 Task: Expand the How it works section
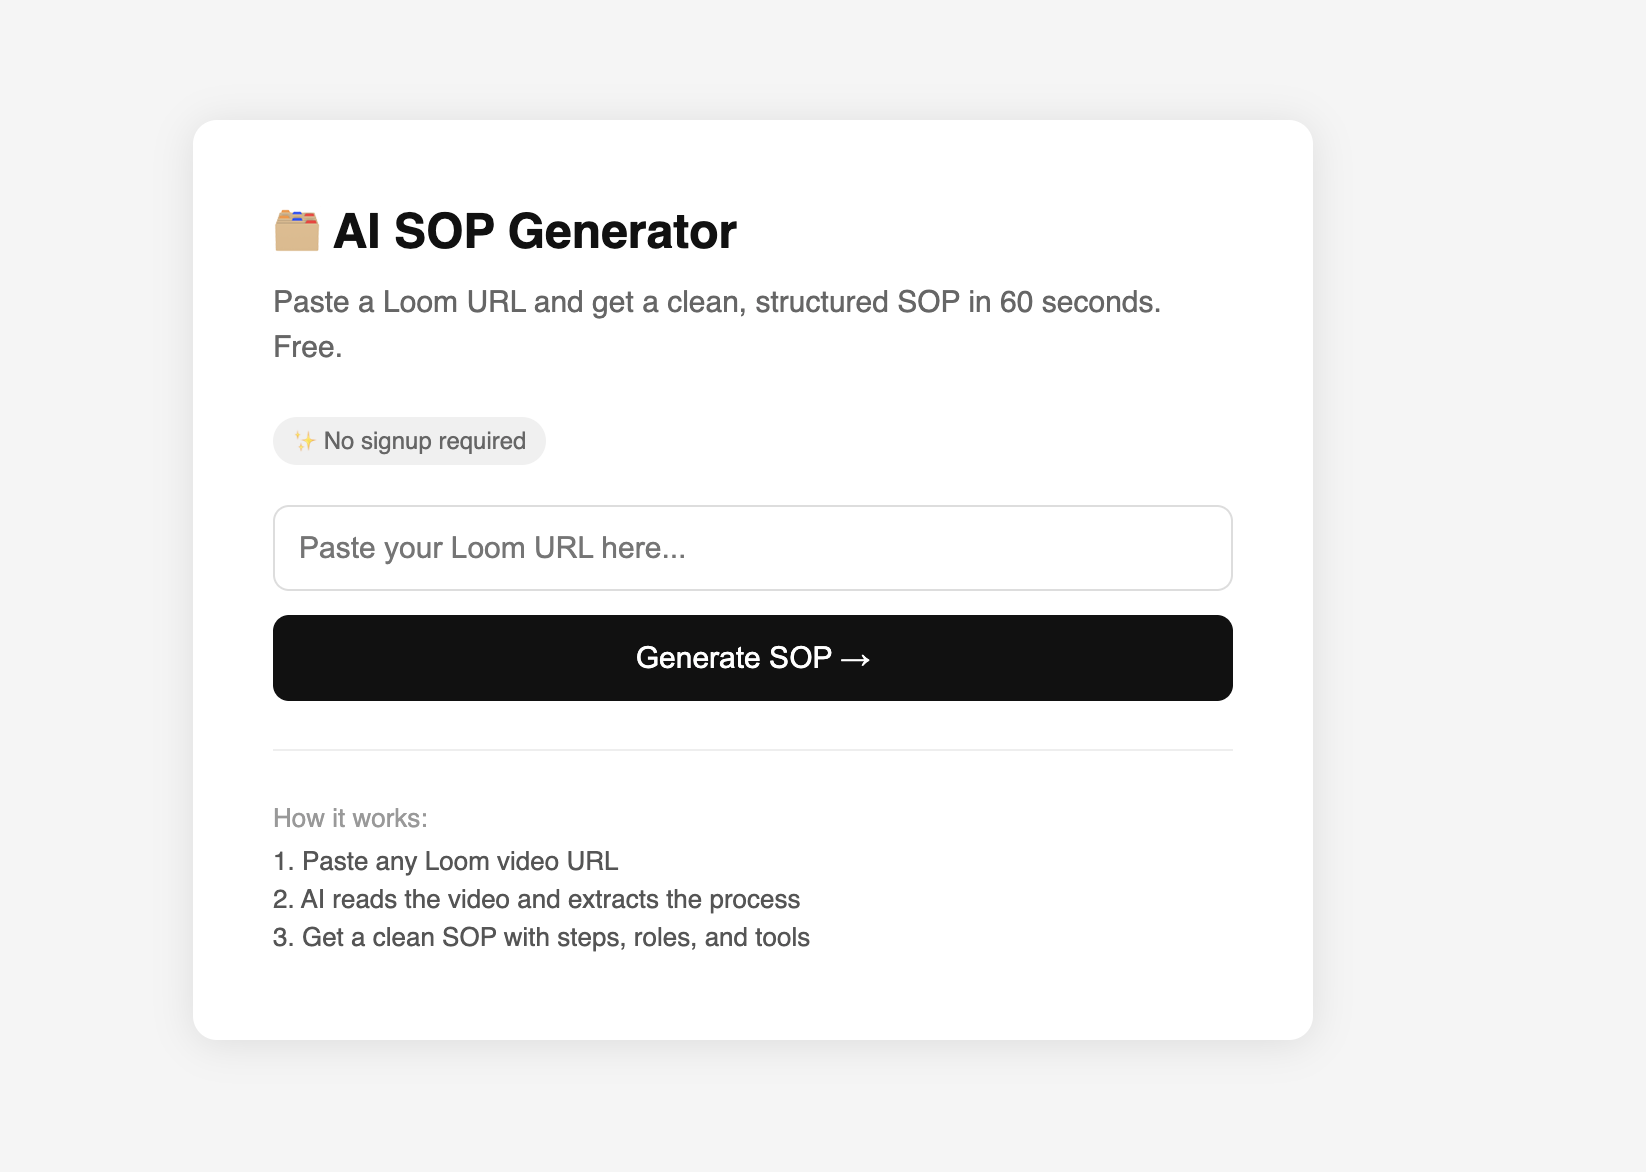coord(350,817)
